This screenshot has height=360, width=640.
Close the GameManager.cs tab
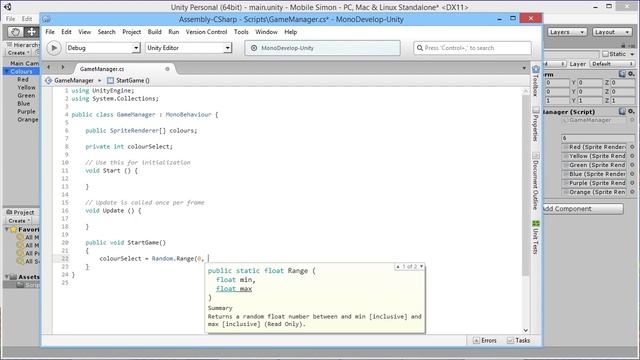coord(167,69)
